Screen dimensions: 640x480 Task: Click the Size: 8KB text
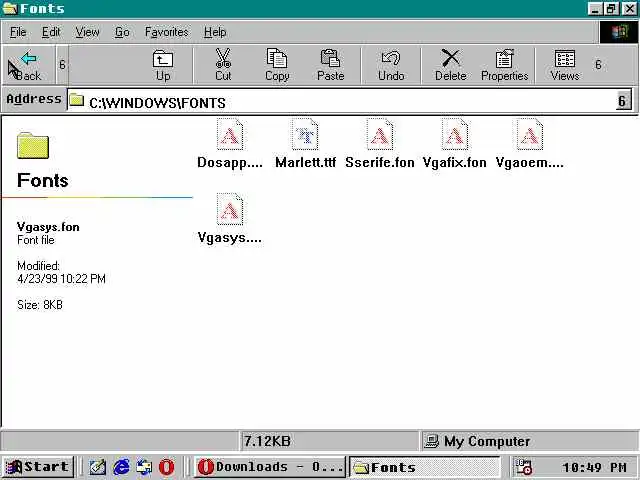(x=40, y=305)
